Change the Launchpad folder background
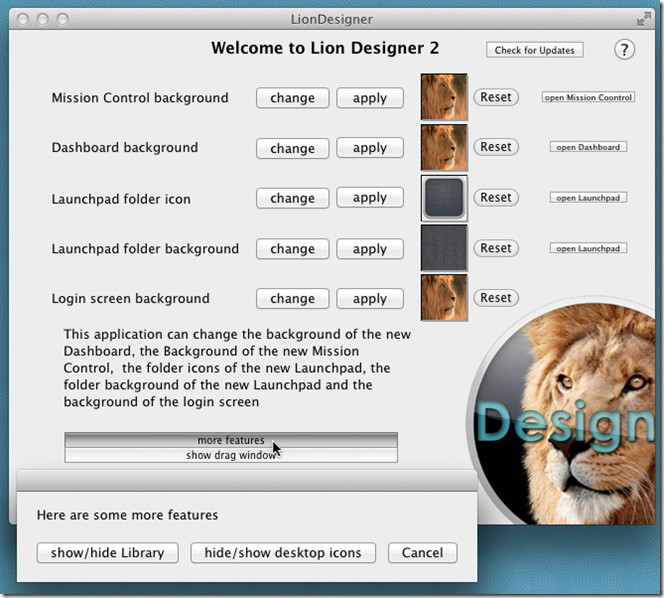The height and width of the screenshot is (598, 664). pos(293,249)
